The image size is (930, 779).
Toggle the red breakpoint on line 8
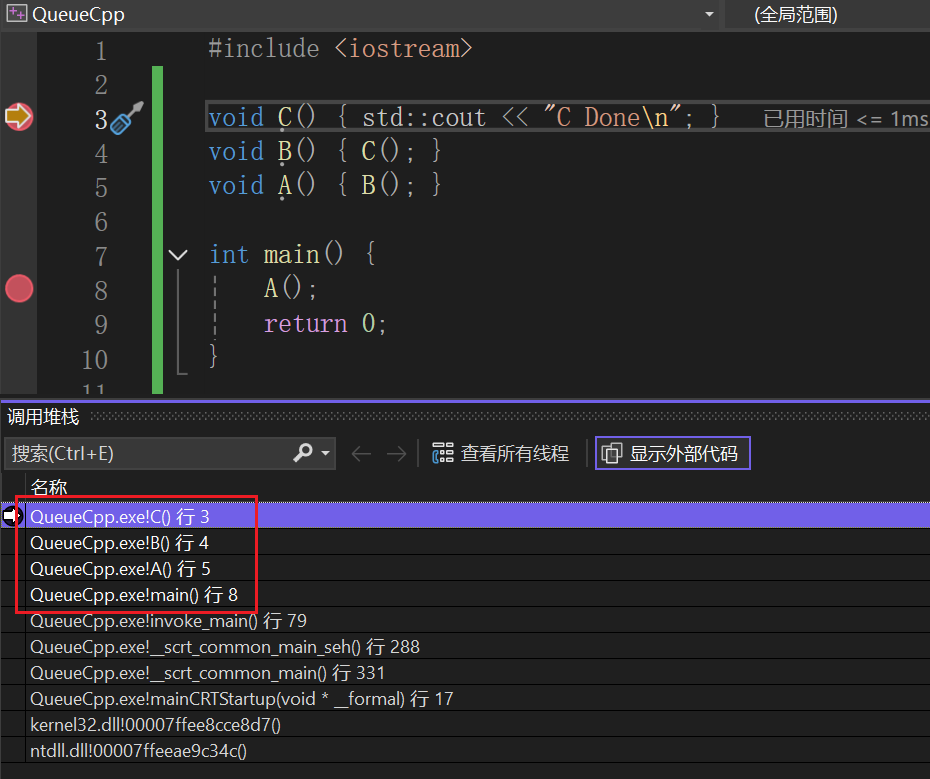click(x=19, y=289)
